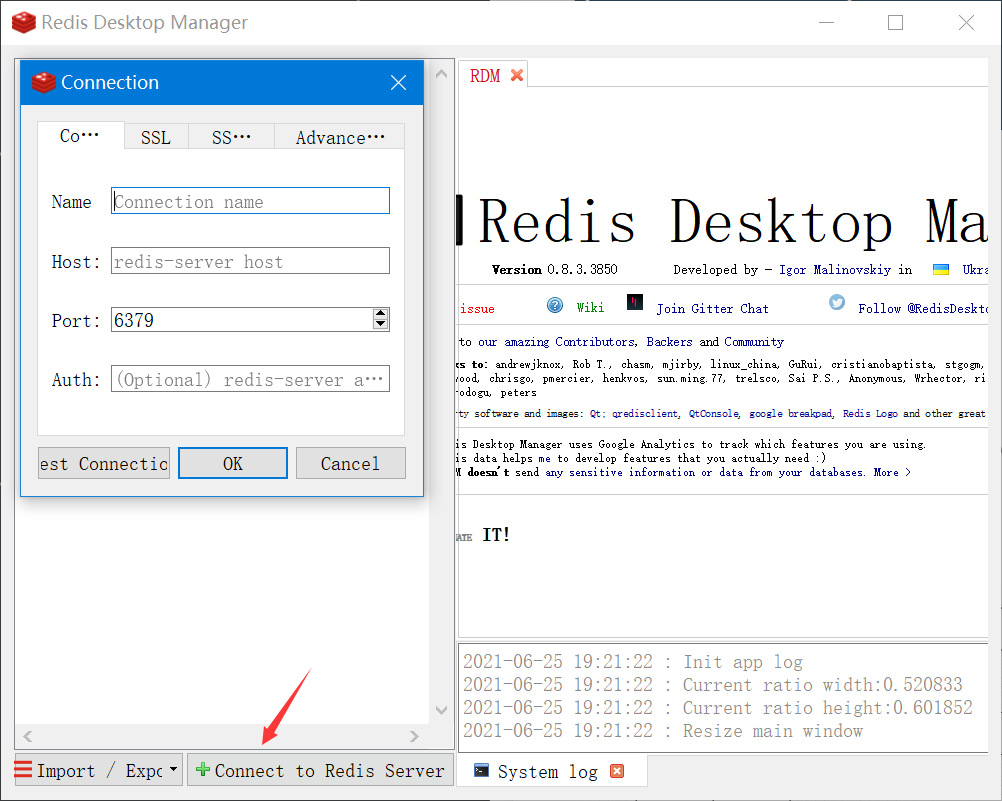The width and height of the screenshot is (1002, 801).
Task: Open the Igor Malinovskiy link
Action: pos(835,270)
